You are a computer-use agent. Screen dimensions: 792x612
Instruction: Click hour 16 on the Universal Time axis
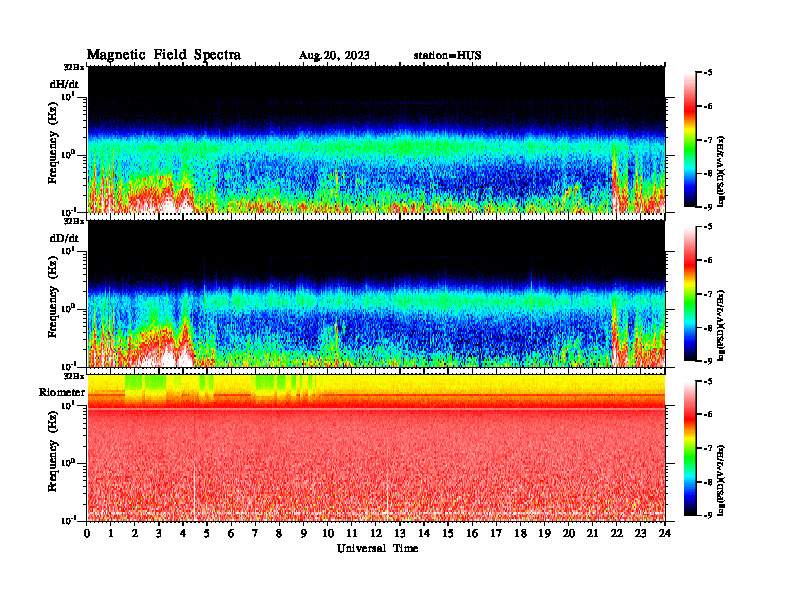(x=472, y=534)
